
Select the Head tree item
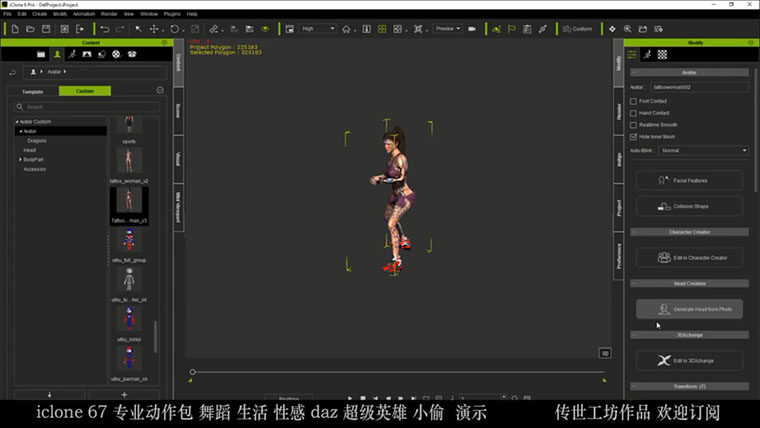tap(30, 150)
